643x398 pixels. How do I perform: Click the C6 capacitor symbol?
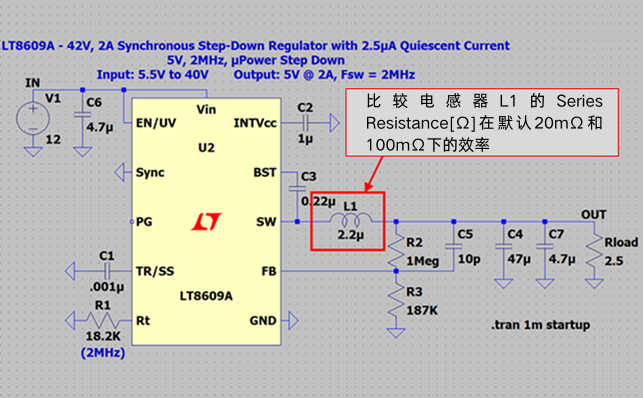pyautogui.click(x=82, y=114)
